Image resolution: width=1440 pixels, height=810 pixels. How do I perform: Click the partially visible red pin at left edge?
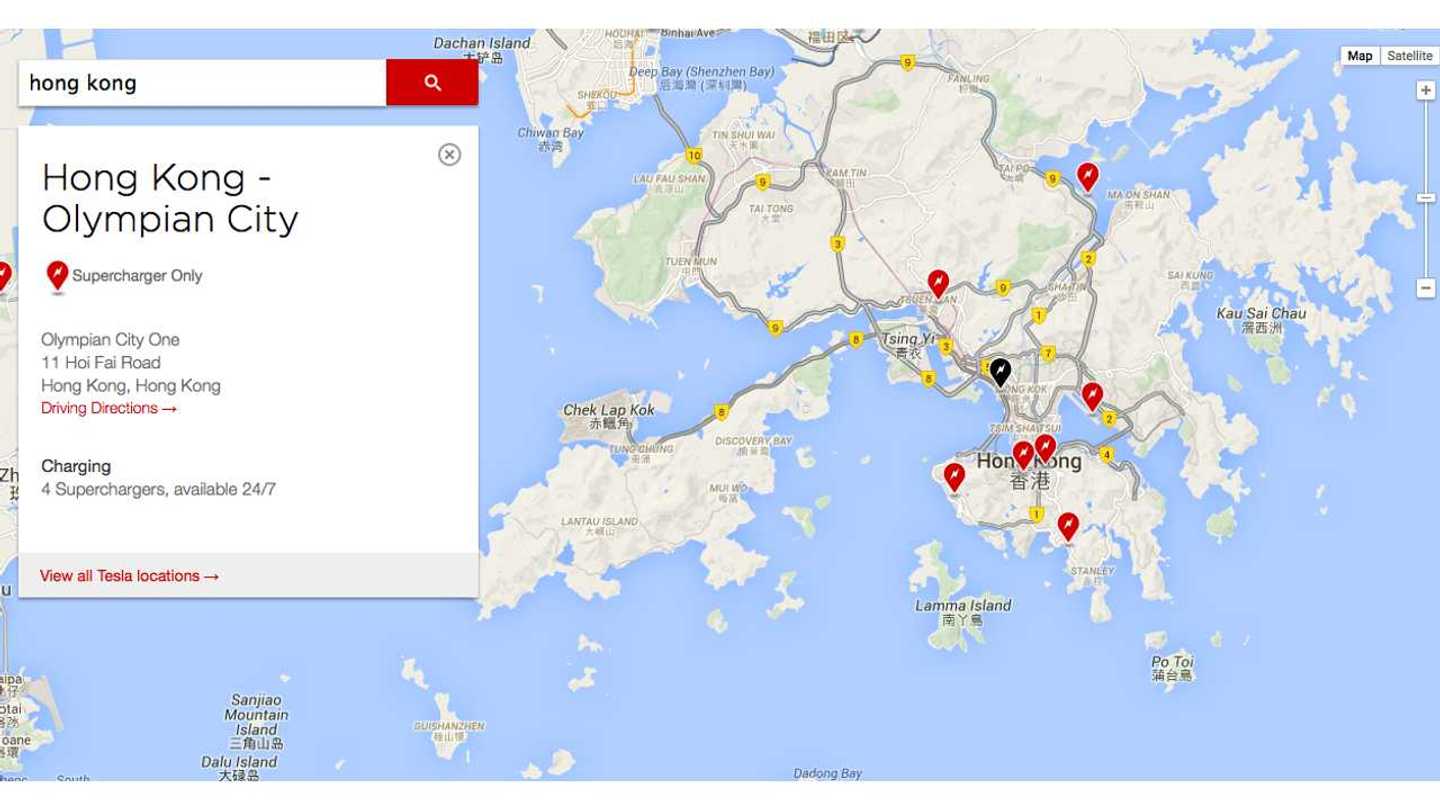[3, 271]
